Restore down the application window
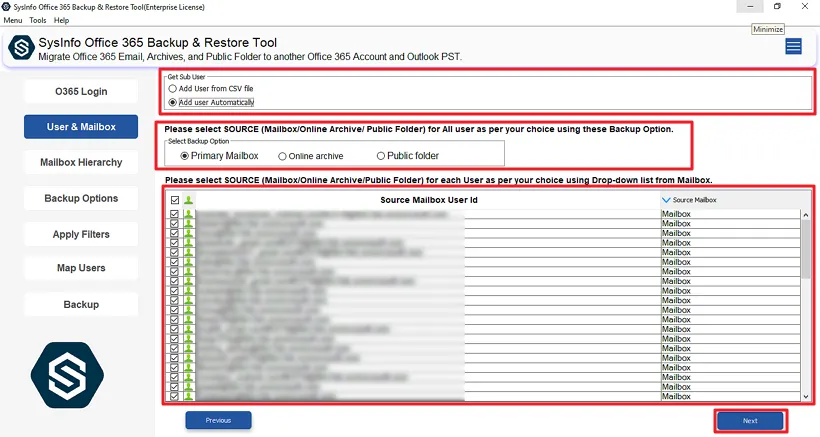 pyautogui.click(x=777, y=6)
